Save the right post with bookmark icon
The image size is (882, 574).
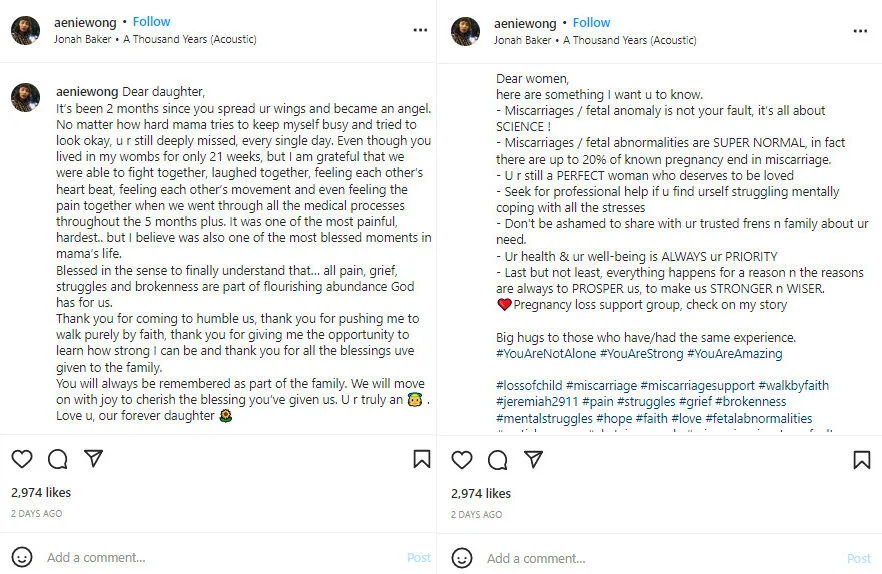[862, 459]
